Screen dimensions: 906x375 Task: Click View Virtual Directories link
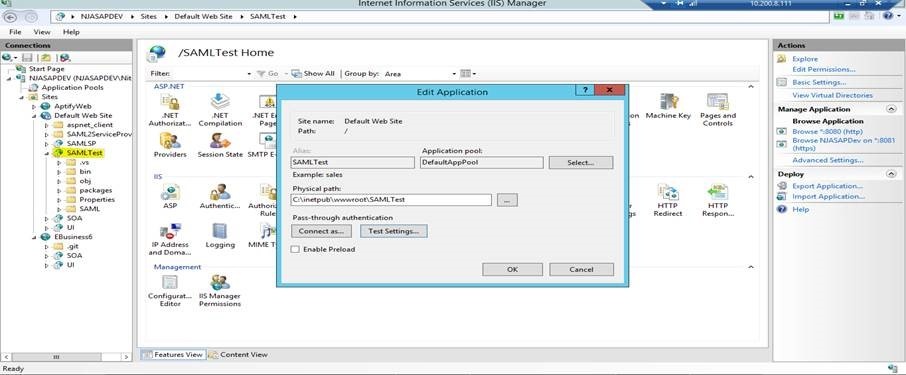pyautogui.click(x=832, y=95)
